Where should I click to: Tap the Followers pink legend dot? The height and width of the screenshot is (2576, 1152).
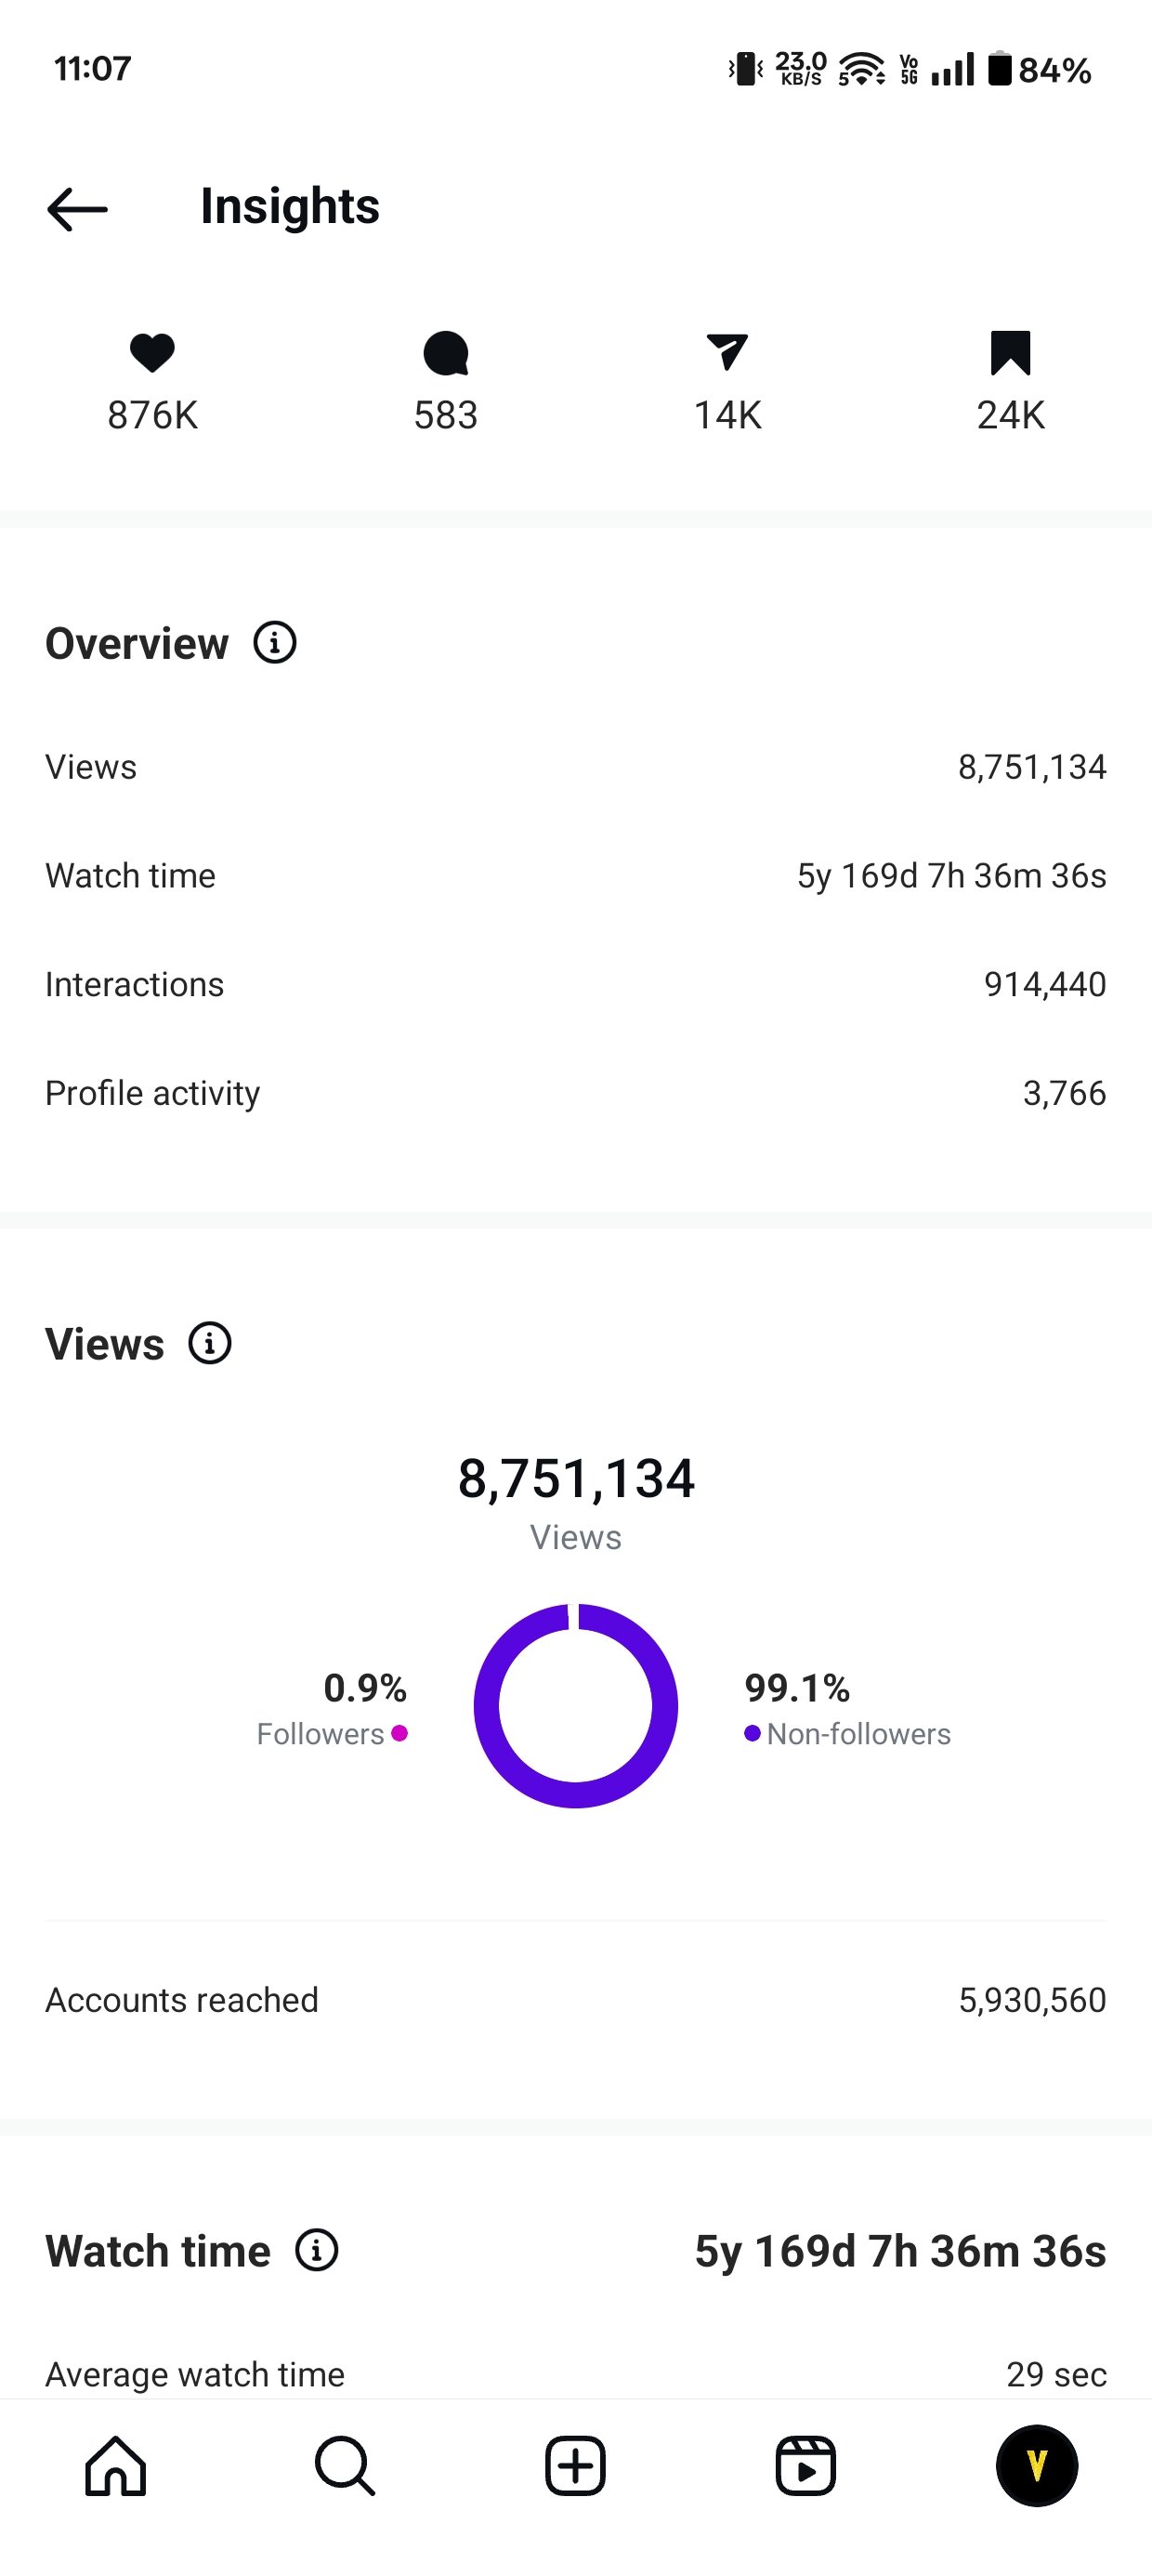tap(399, 1733)
